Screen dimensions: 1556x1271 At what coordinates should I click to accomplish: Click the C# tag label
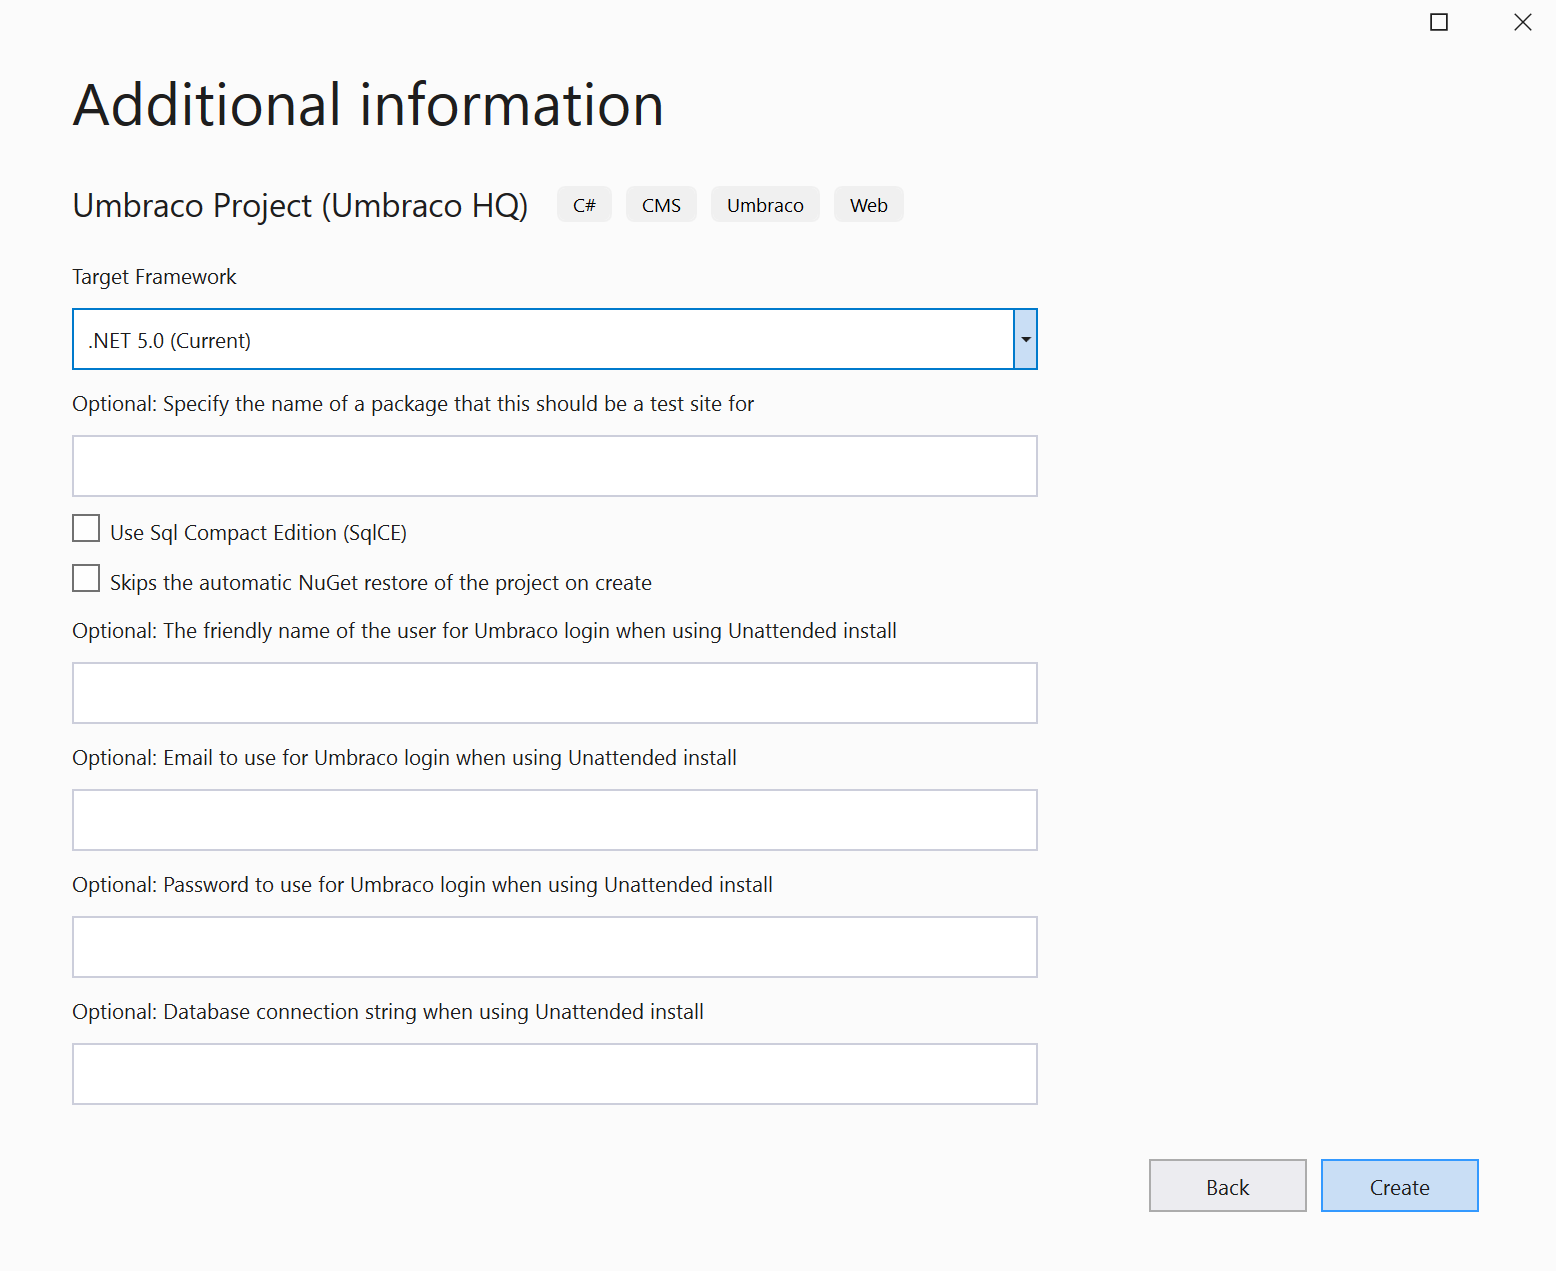coord(584,205)
